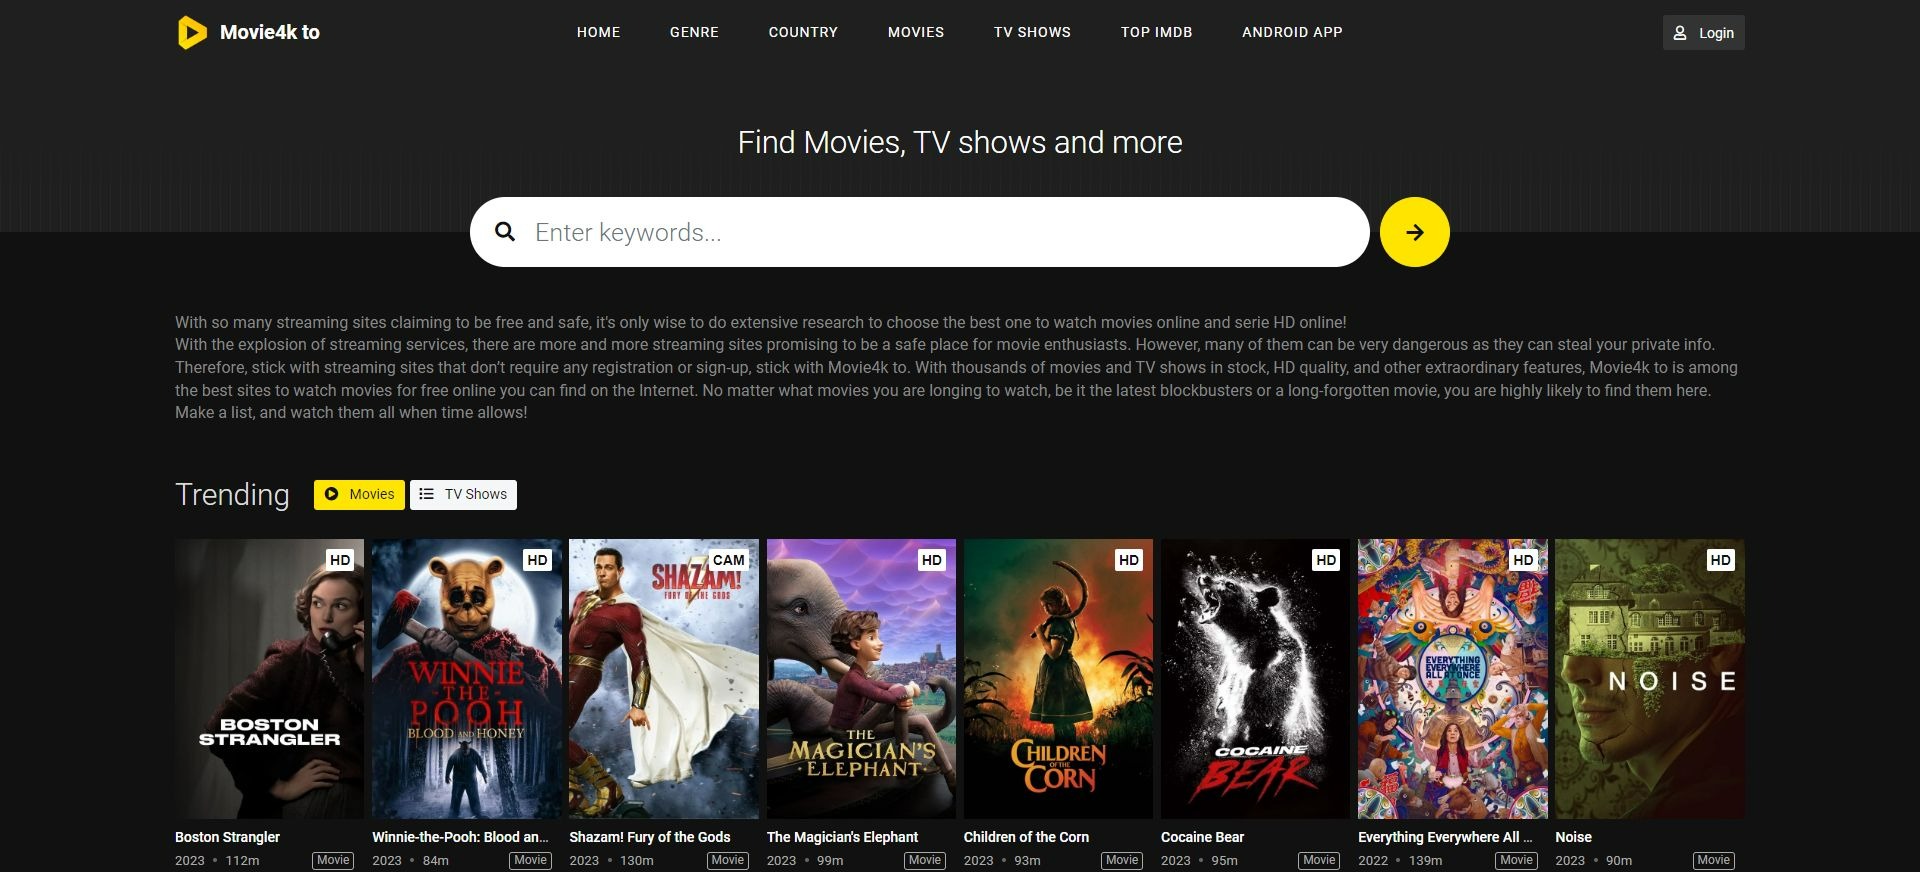
Task: Click the Movie tag under Noise
Action: 1713,860
